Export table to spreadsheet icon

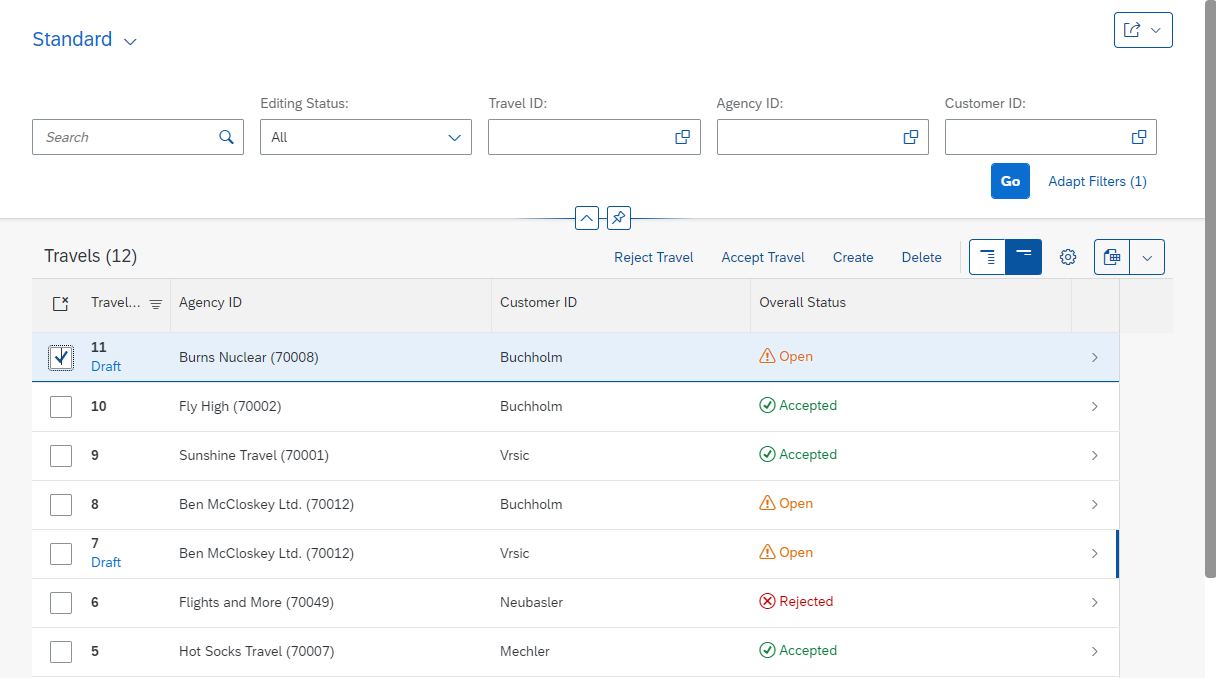[1112, 257]
